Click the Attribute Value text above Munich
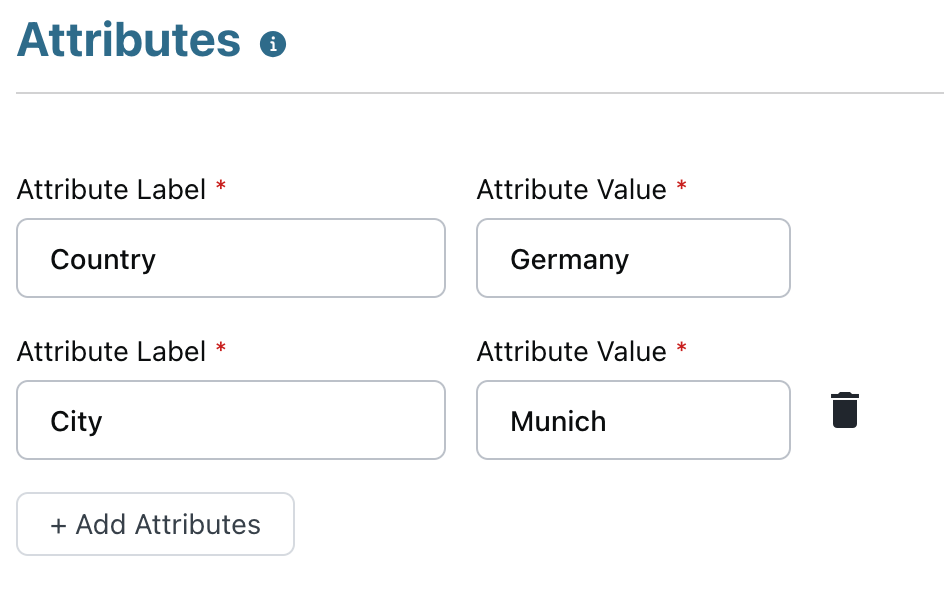The image size is (944, 592). coord(571,351)
